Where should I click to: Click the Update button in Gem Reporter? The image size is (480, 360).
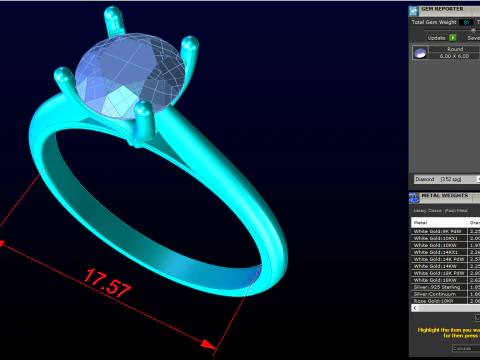click(x=436, y=38)
